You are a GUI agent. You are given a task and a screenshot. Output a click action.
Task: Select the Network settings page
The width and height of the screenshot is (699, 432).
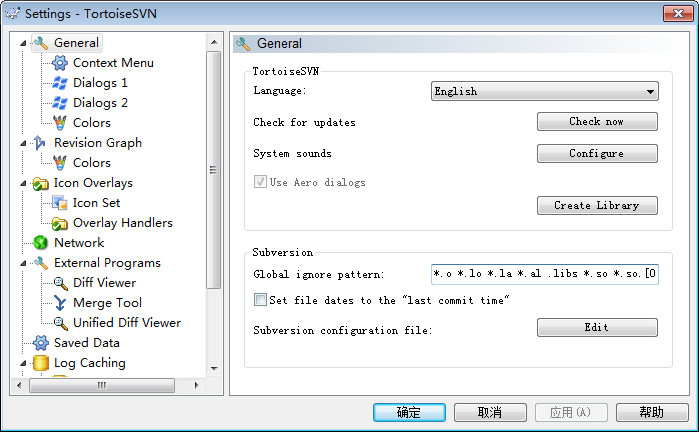pyautogui.click(x=79, y=243)
